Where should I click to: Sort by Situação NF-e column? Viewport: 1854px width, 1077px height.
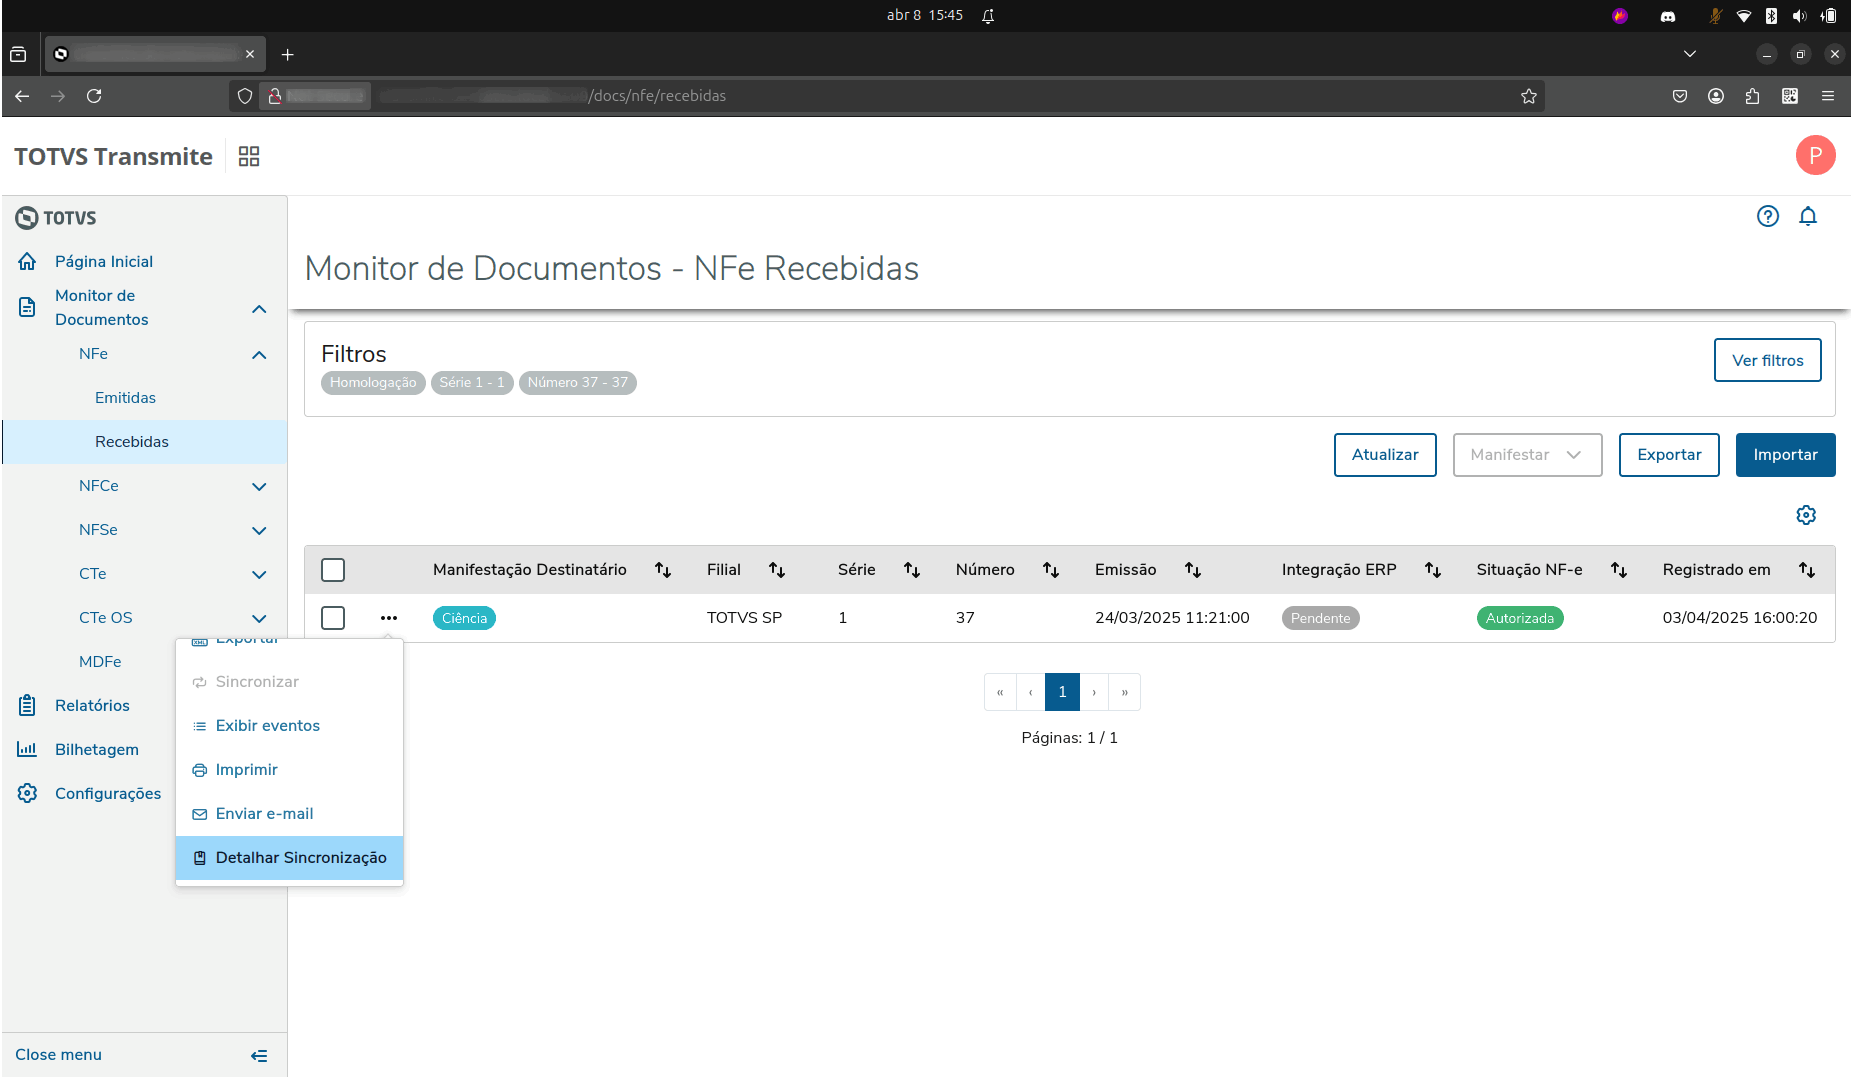tap(1619, 570)
